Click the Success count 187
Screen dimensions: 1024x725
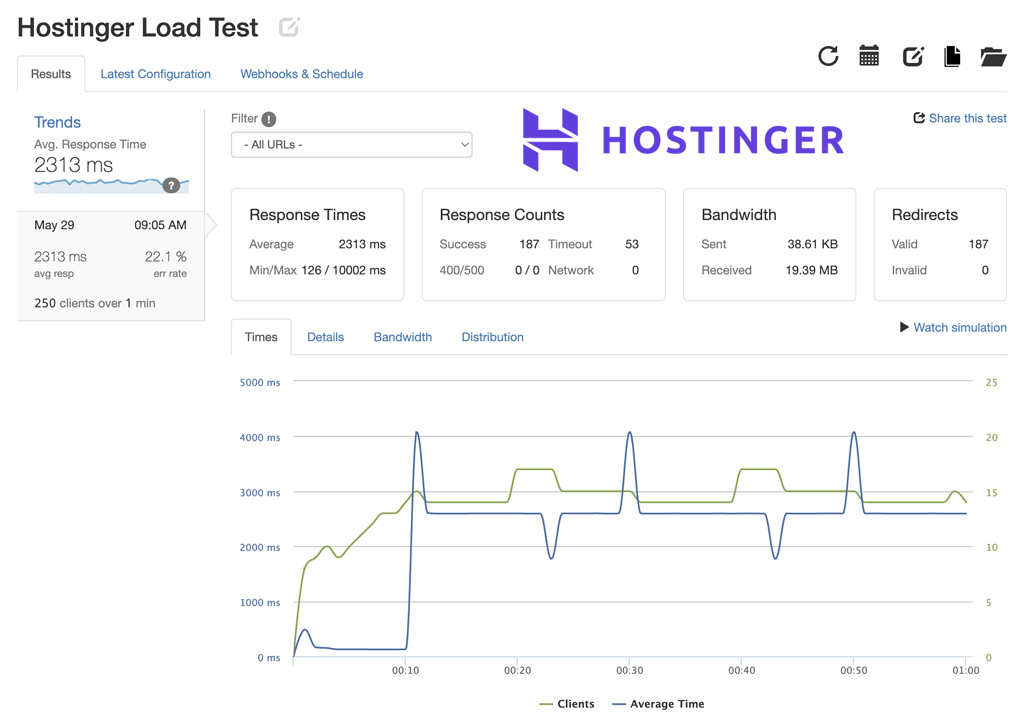point(529,244)
